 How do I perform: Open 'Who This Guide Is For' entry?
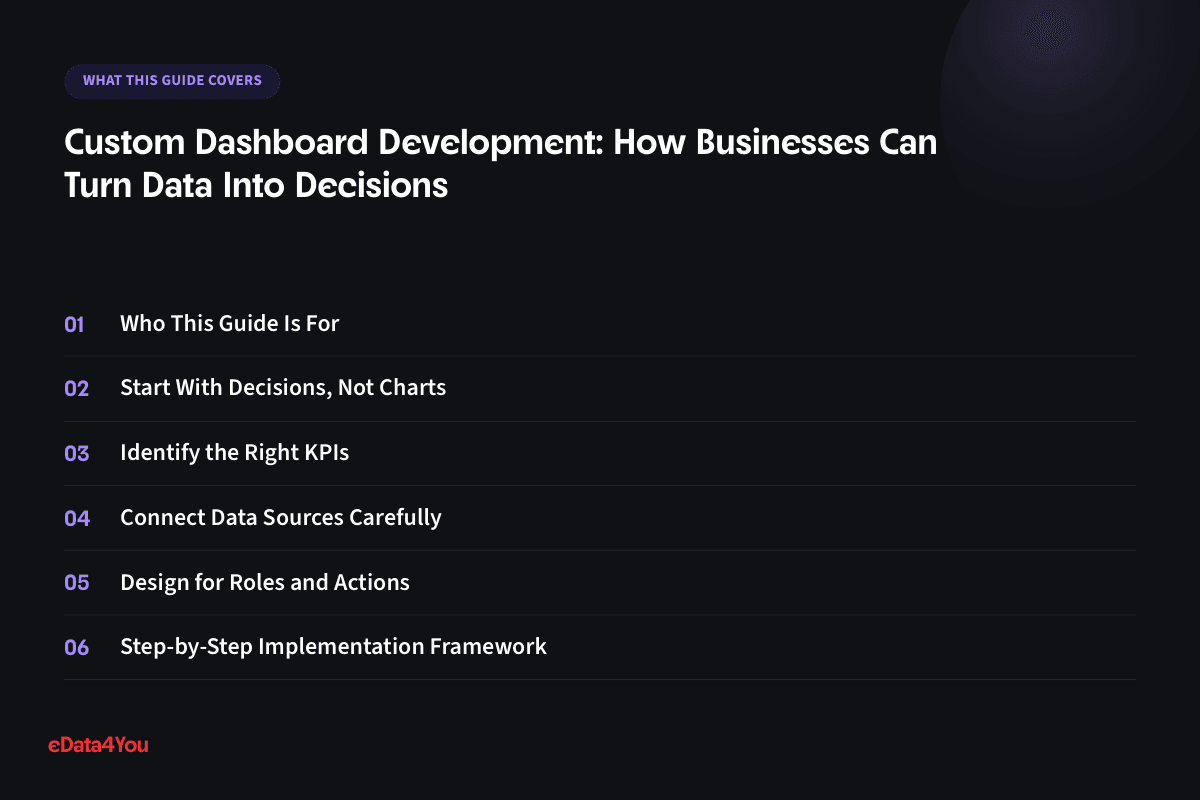tap(230, 324)
